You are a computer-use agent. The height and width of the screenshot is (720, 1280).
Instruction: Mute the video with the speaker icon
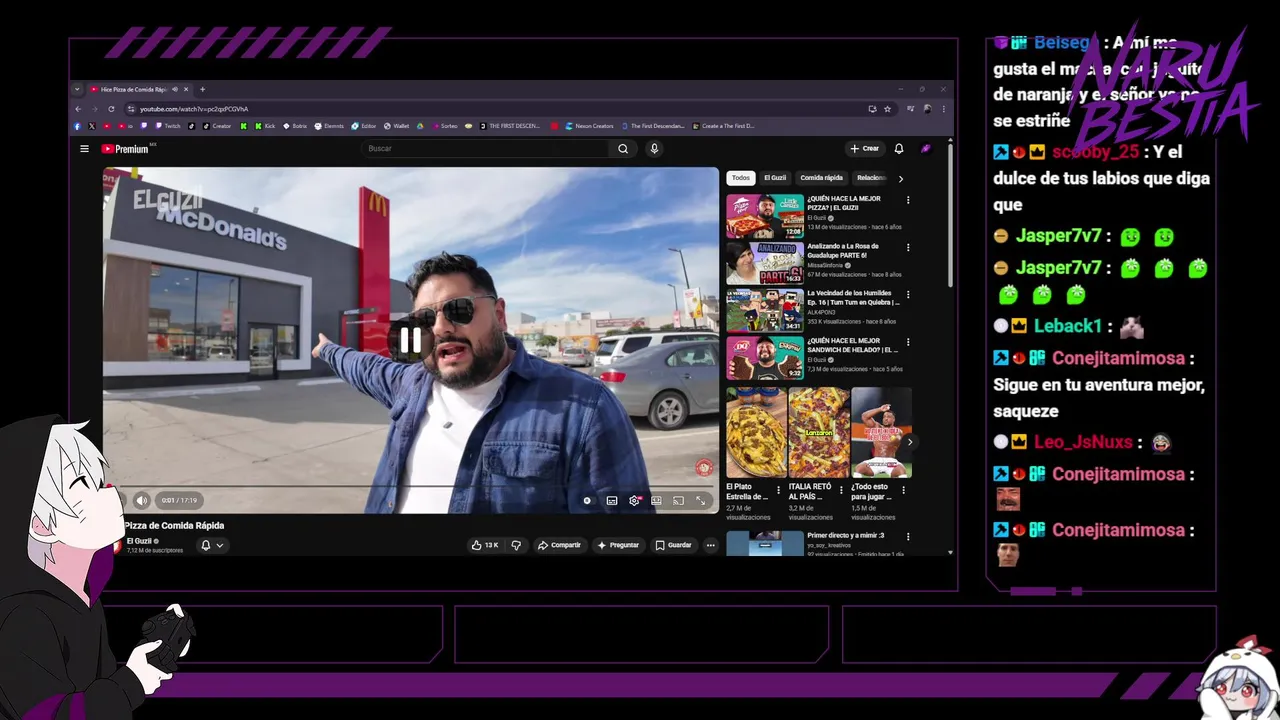coord(142,500)
